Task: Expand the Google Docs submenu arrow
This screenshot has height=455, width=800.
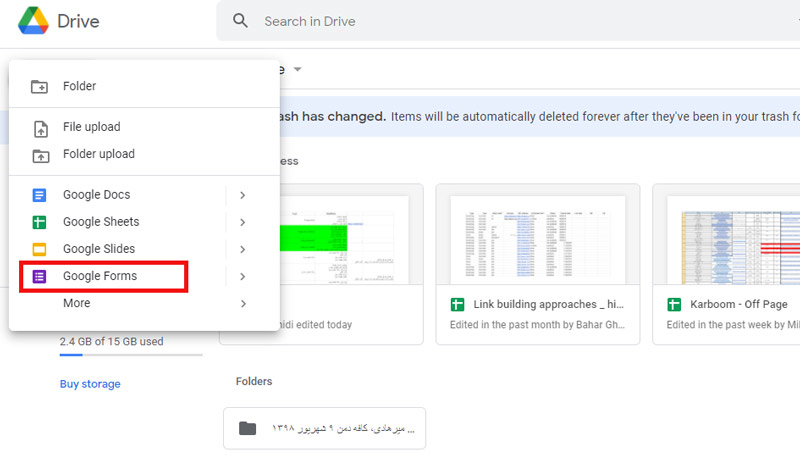Action: pos(243,195)
